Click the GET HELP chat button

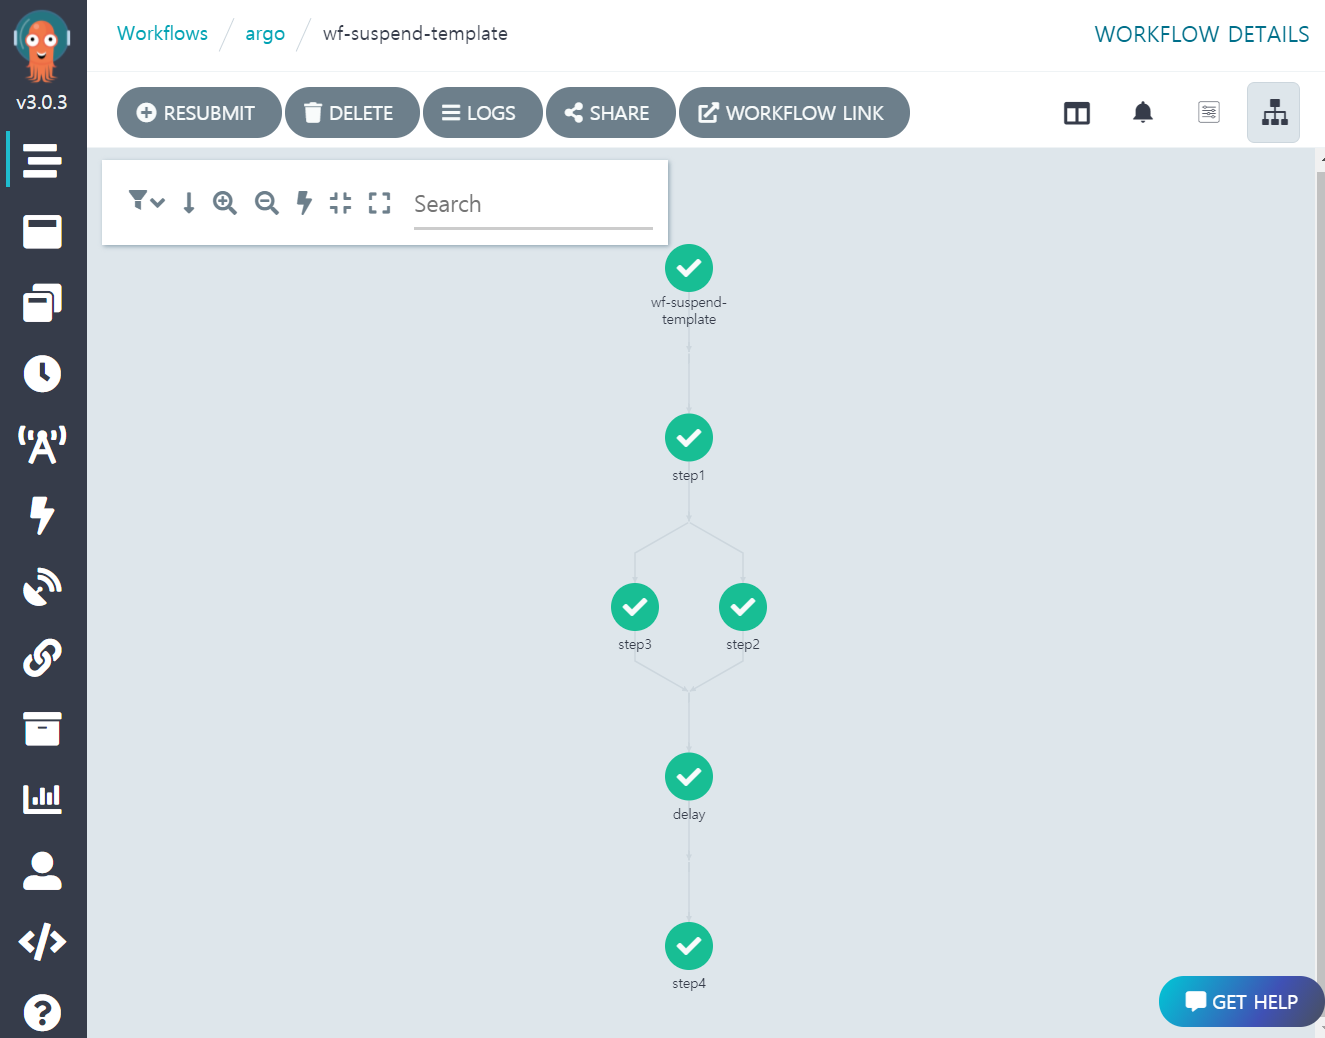point(1241,1001)
